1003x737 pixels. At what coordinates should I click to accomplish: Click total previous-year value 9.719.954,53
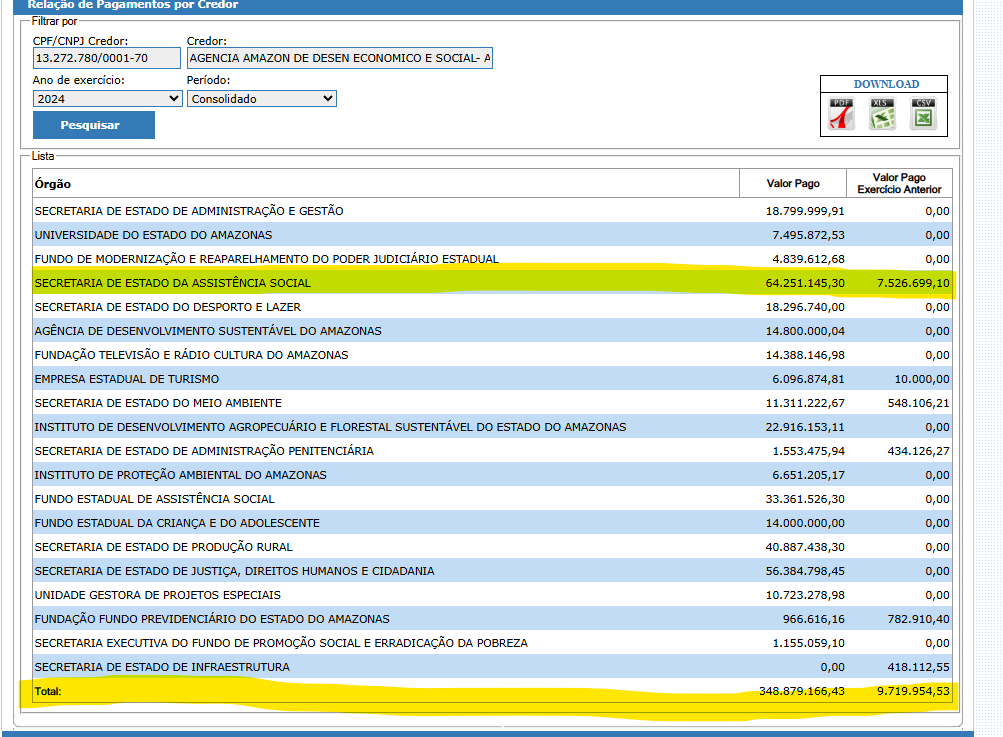(913, 691)
